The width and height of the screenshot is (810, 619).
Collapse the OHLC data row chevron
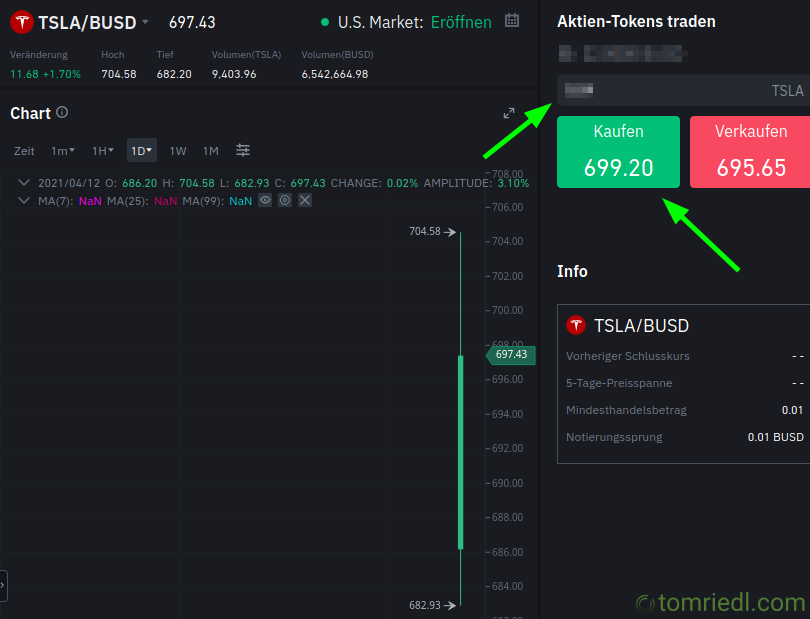(22, 181)
